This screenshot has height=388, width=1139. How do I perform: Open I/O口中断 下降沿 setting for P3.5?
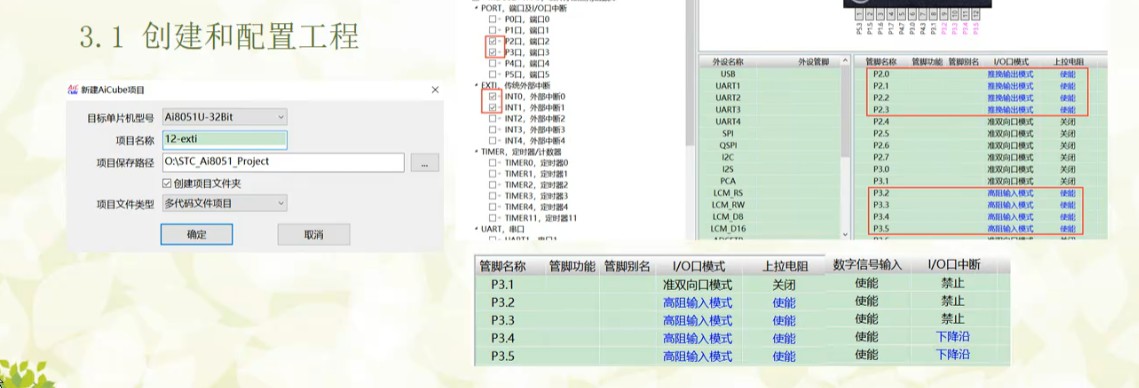coord(952,355)
